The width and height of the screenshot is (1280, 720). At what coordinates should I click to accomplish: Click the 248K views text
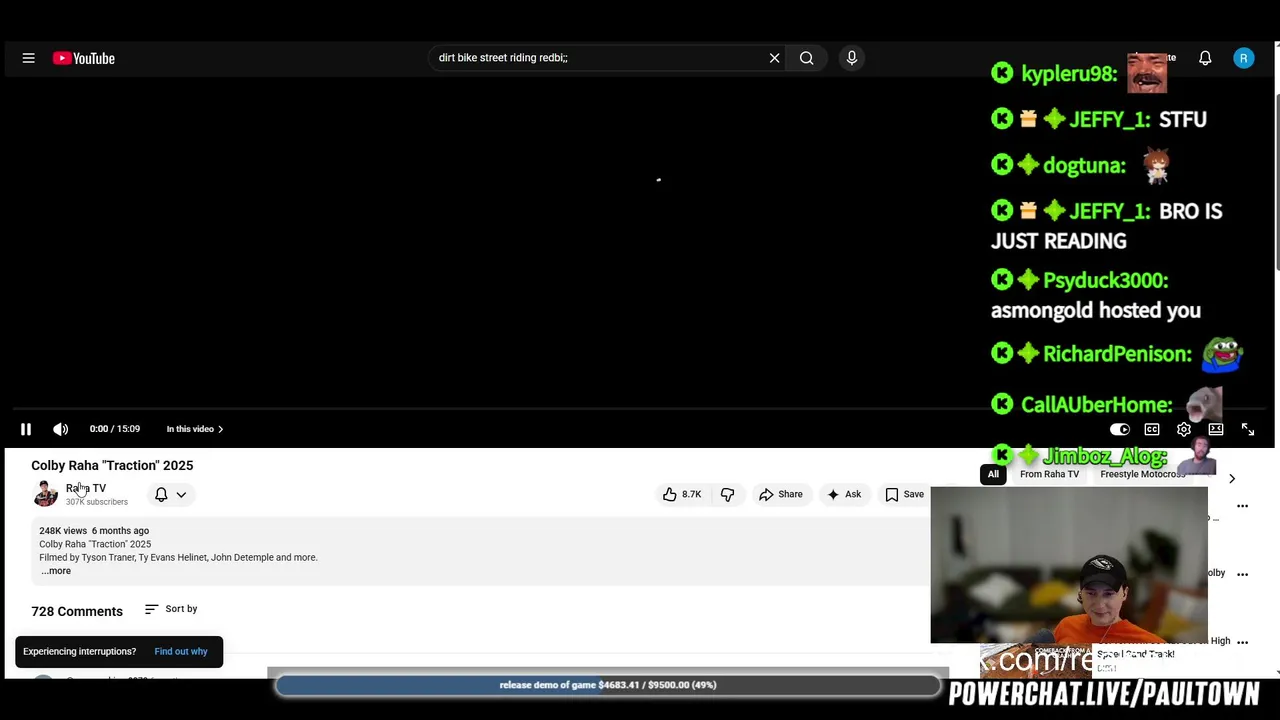(63, 531)
